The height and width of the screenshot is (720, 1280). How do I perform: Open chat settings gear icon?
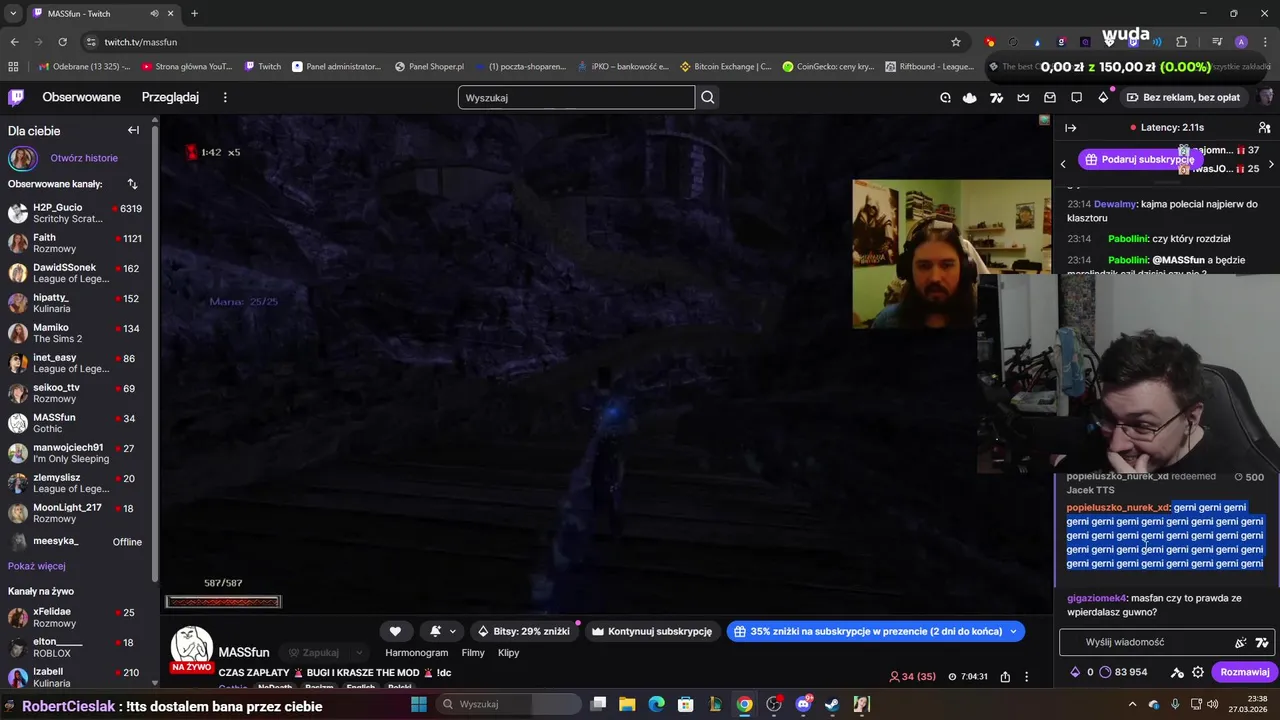pyautogui.click(x=1198, y=672)
